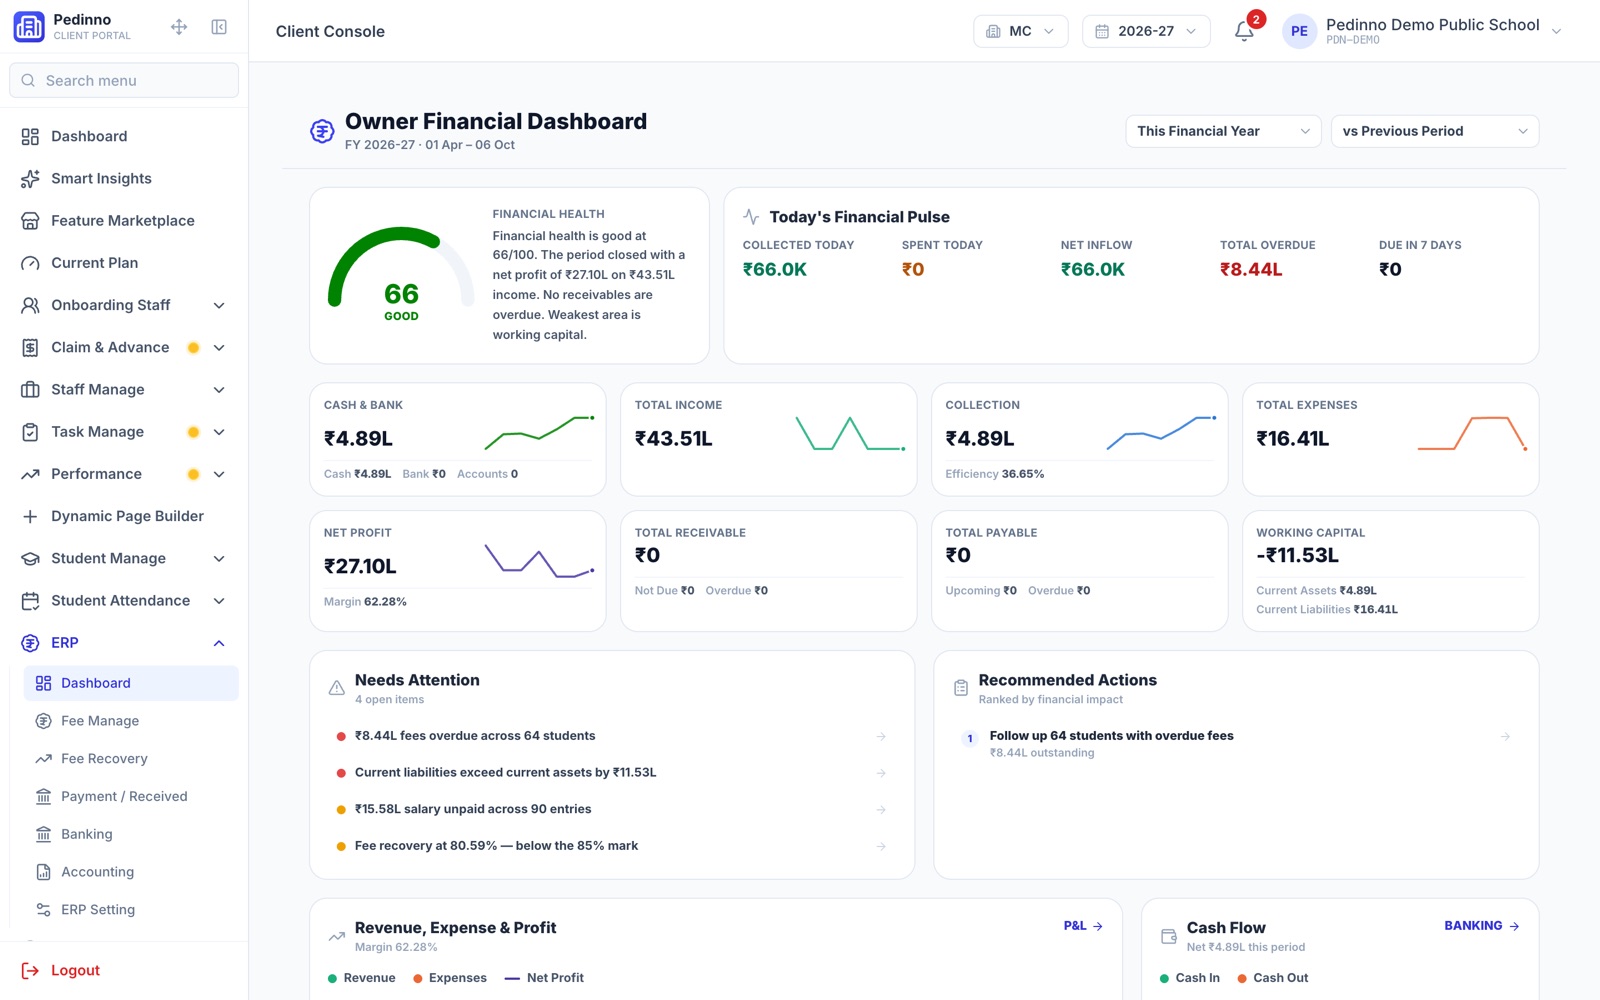The height and width of the screenshot is (1000, 1600).
Task: Click the Feature Marketplace store icon
Action: [30, 221]
